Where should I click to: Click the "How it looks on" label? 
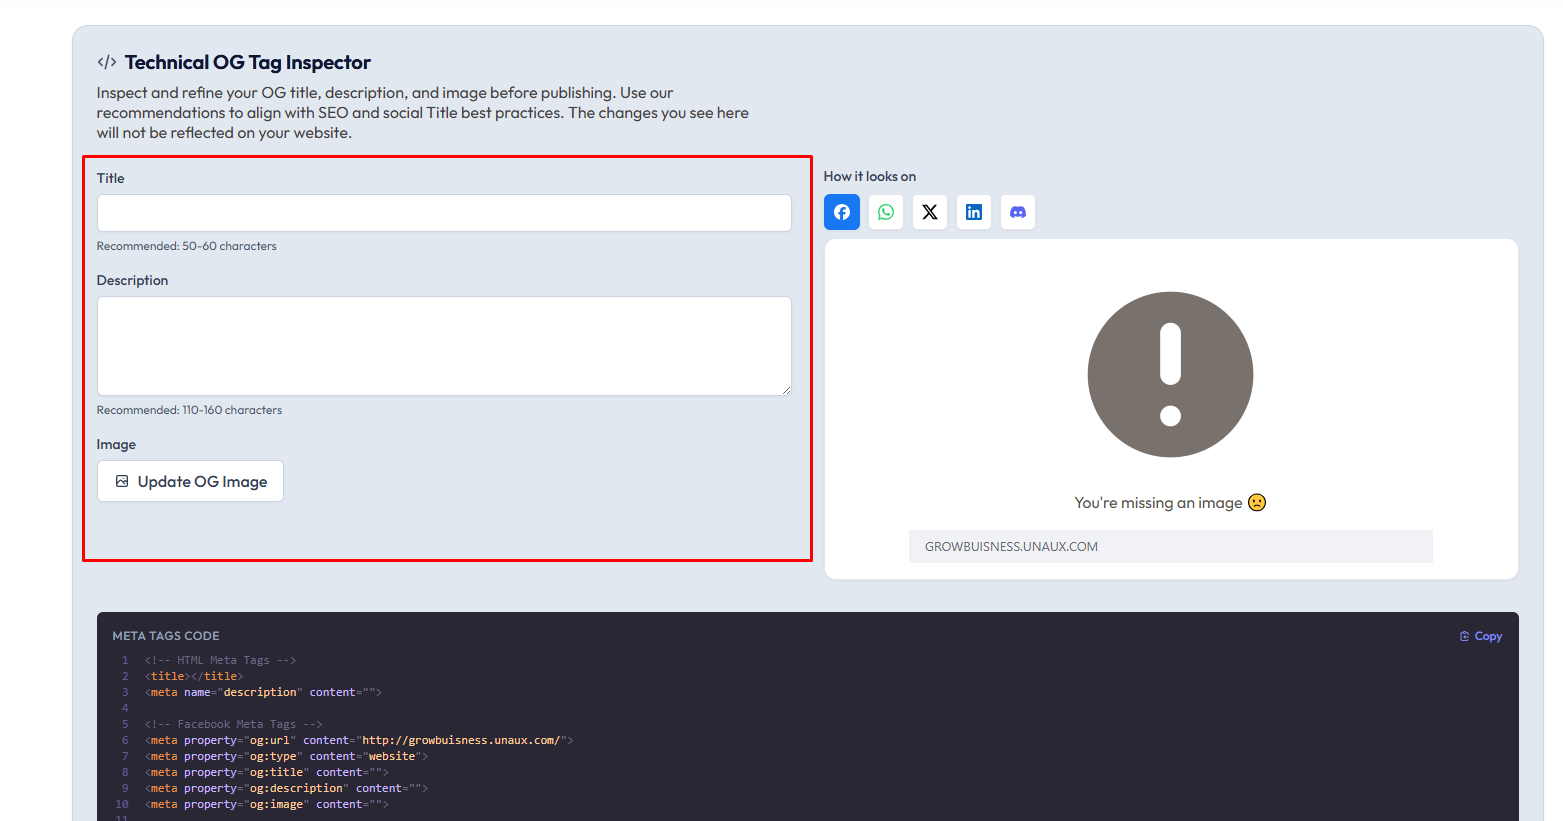(870, 176)
